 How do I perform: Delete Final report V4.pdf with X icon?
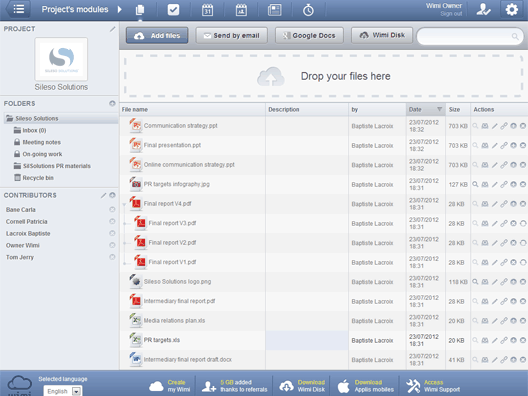click(523, 204)
